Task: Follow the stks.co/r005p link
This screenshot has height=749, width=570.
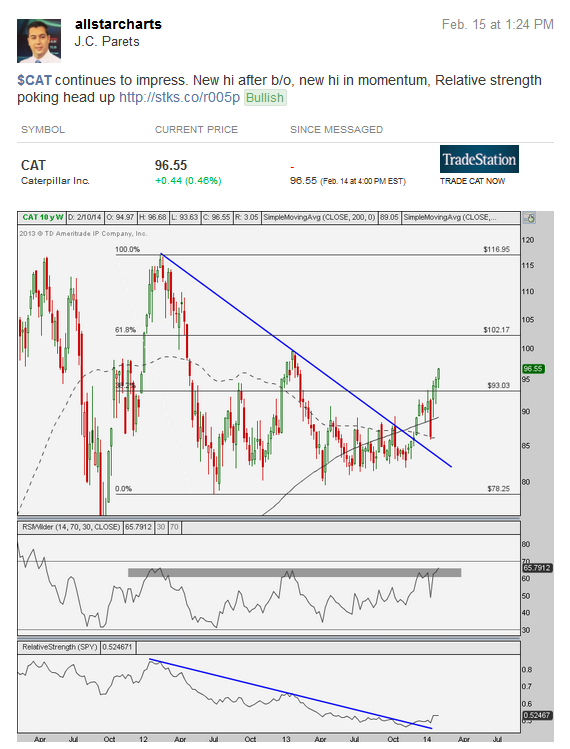Action: [x=179, y=97]
